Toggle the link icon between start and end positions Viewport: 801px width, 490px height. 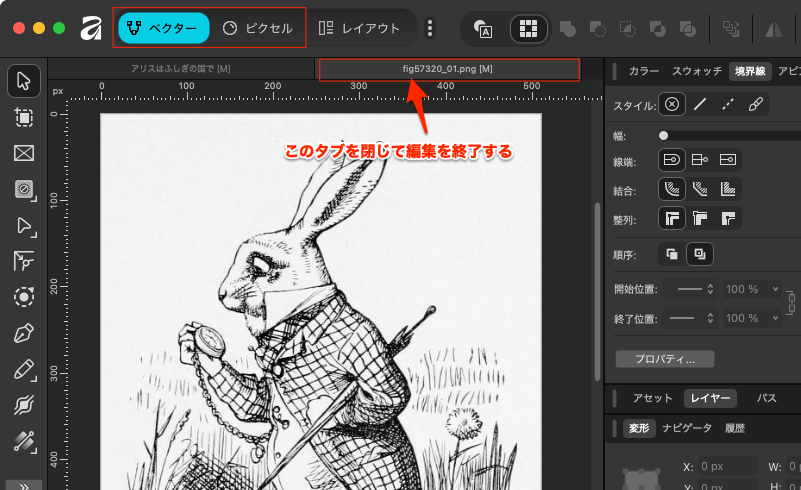792,303
